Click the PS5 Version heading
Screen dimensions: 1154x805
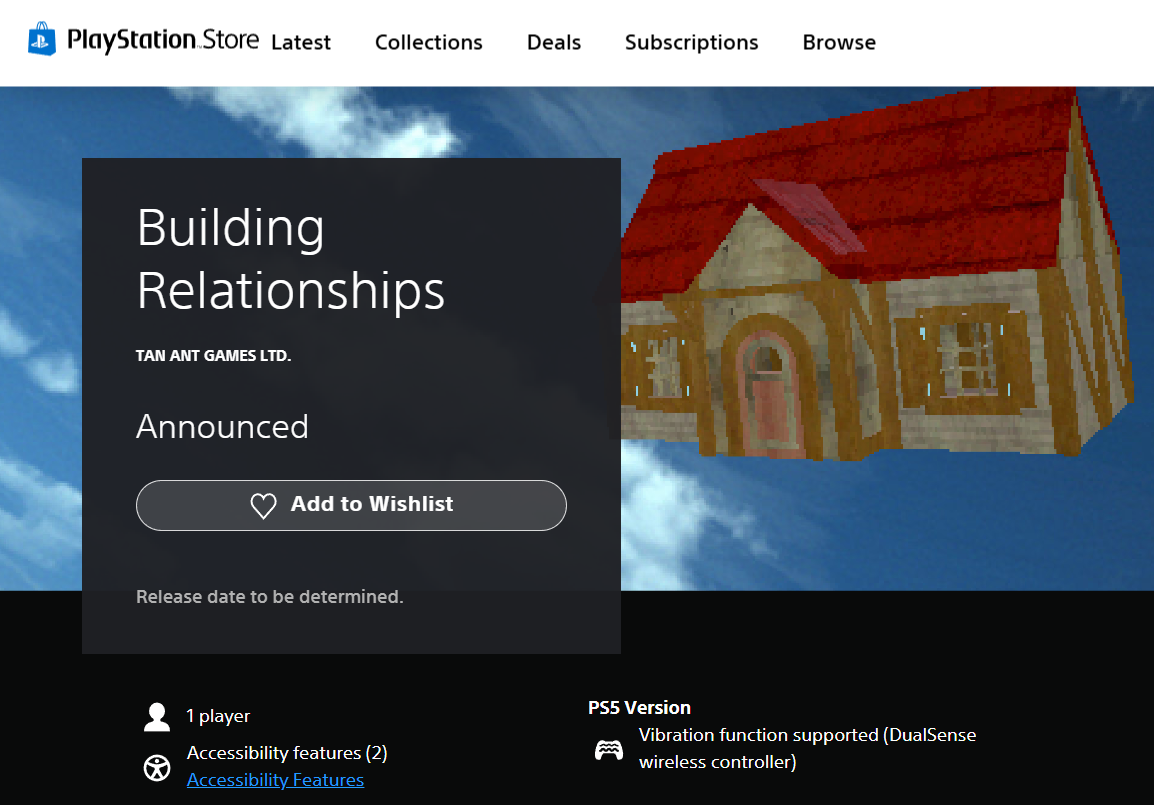(639, 708)
